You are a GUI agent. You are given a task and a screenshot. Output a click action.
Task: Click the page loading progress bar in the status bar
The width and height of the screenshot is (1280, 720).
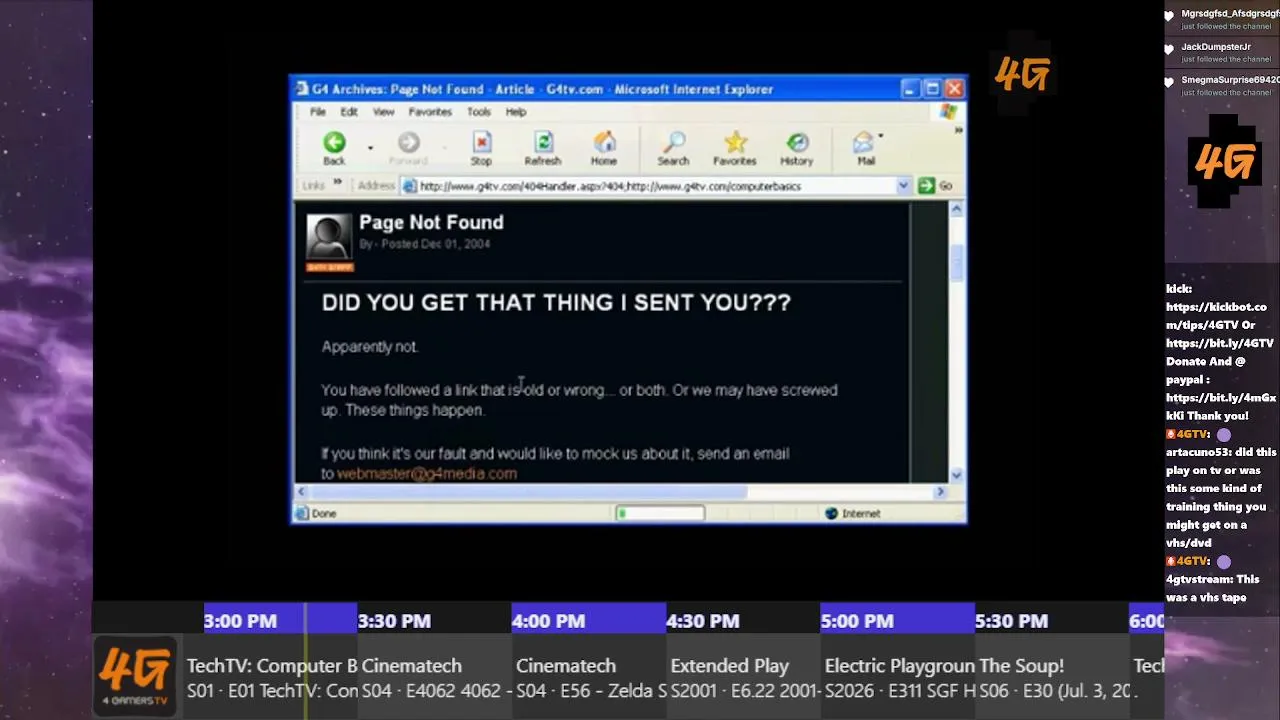pos(660,513)
